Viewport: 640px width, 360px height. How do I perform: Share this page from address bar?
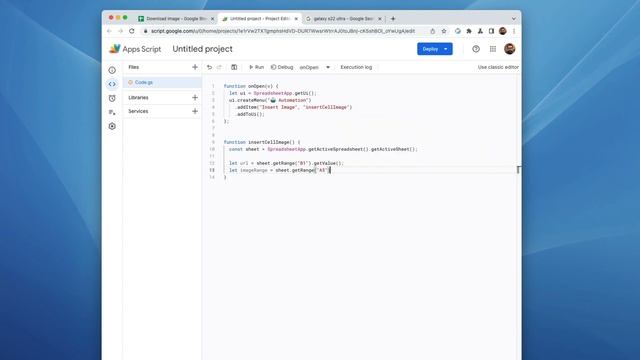(x=433, y=31)
